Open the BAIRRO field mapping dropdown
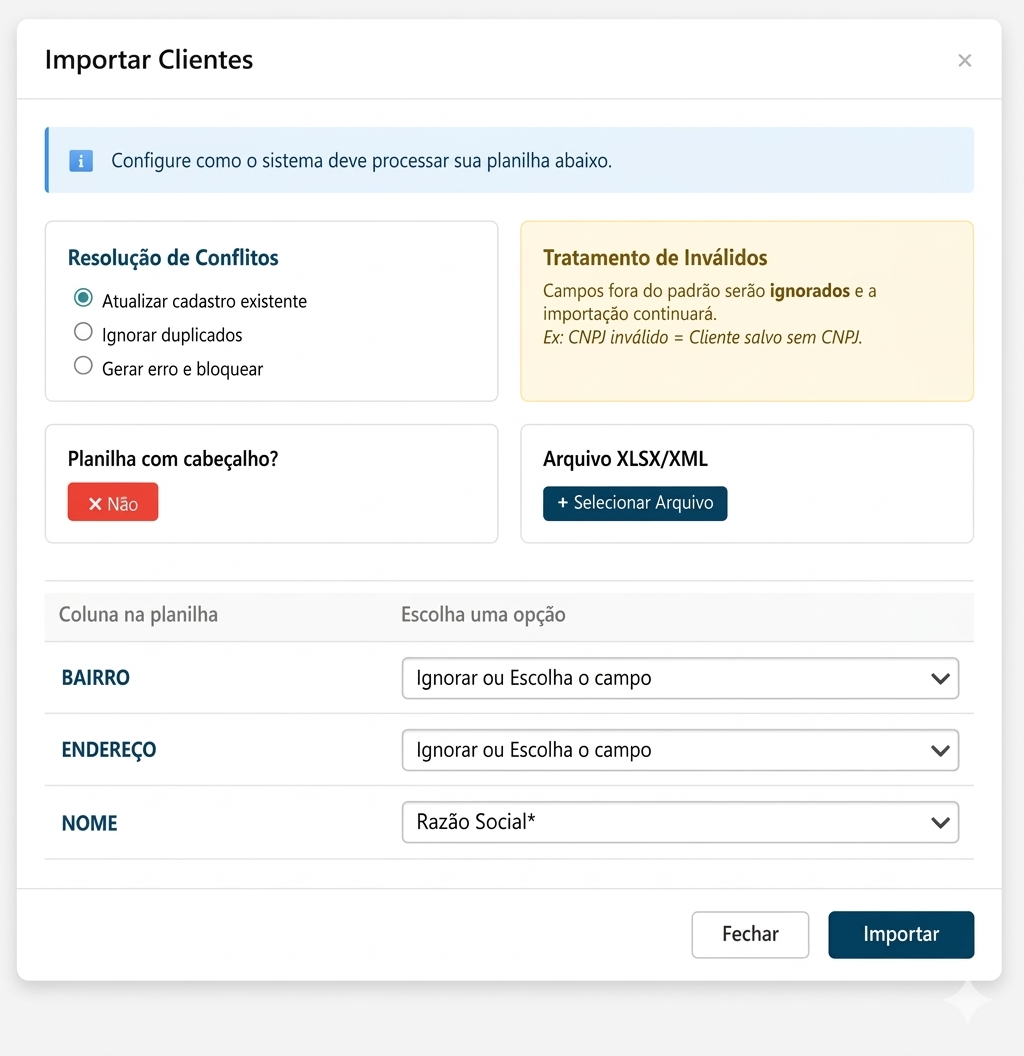1024x1056 pixels. click(680, 678)
